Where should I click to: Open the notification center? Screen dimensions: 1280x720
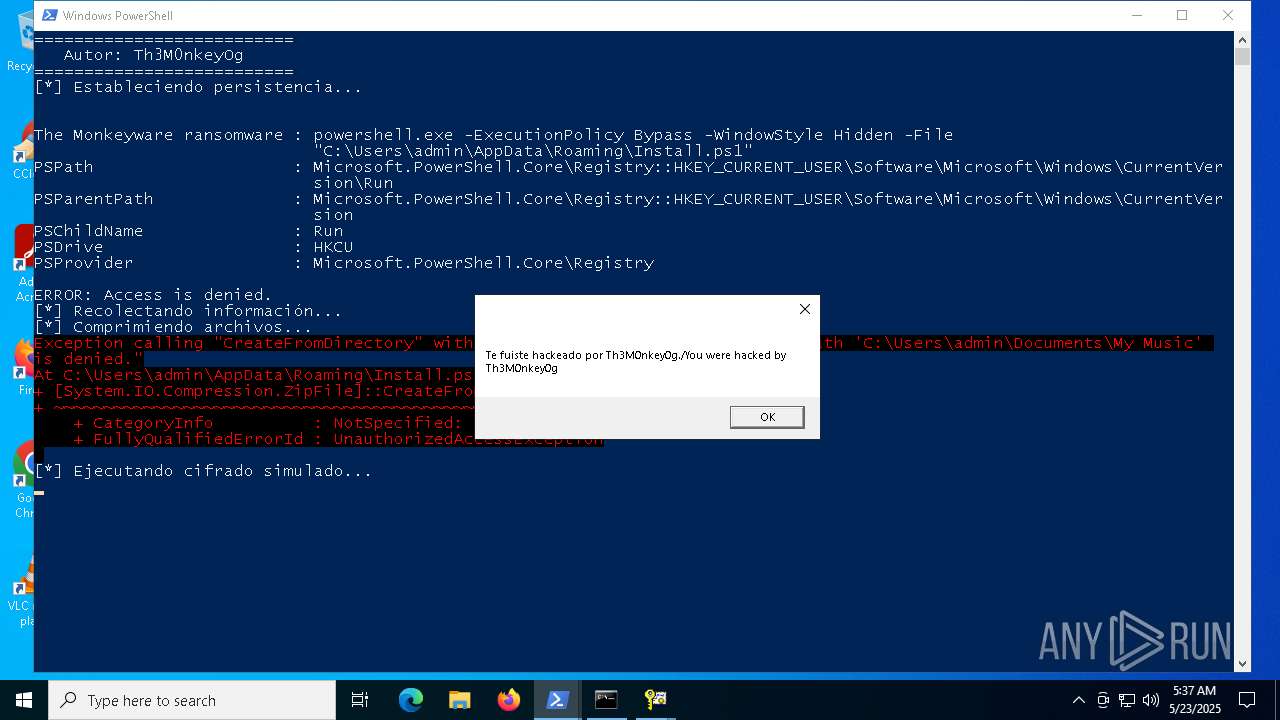tap(1247, 700)
